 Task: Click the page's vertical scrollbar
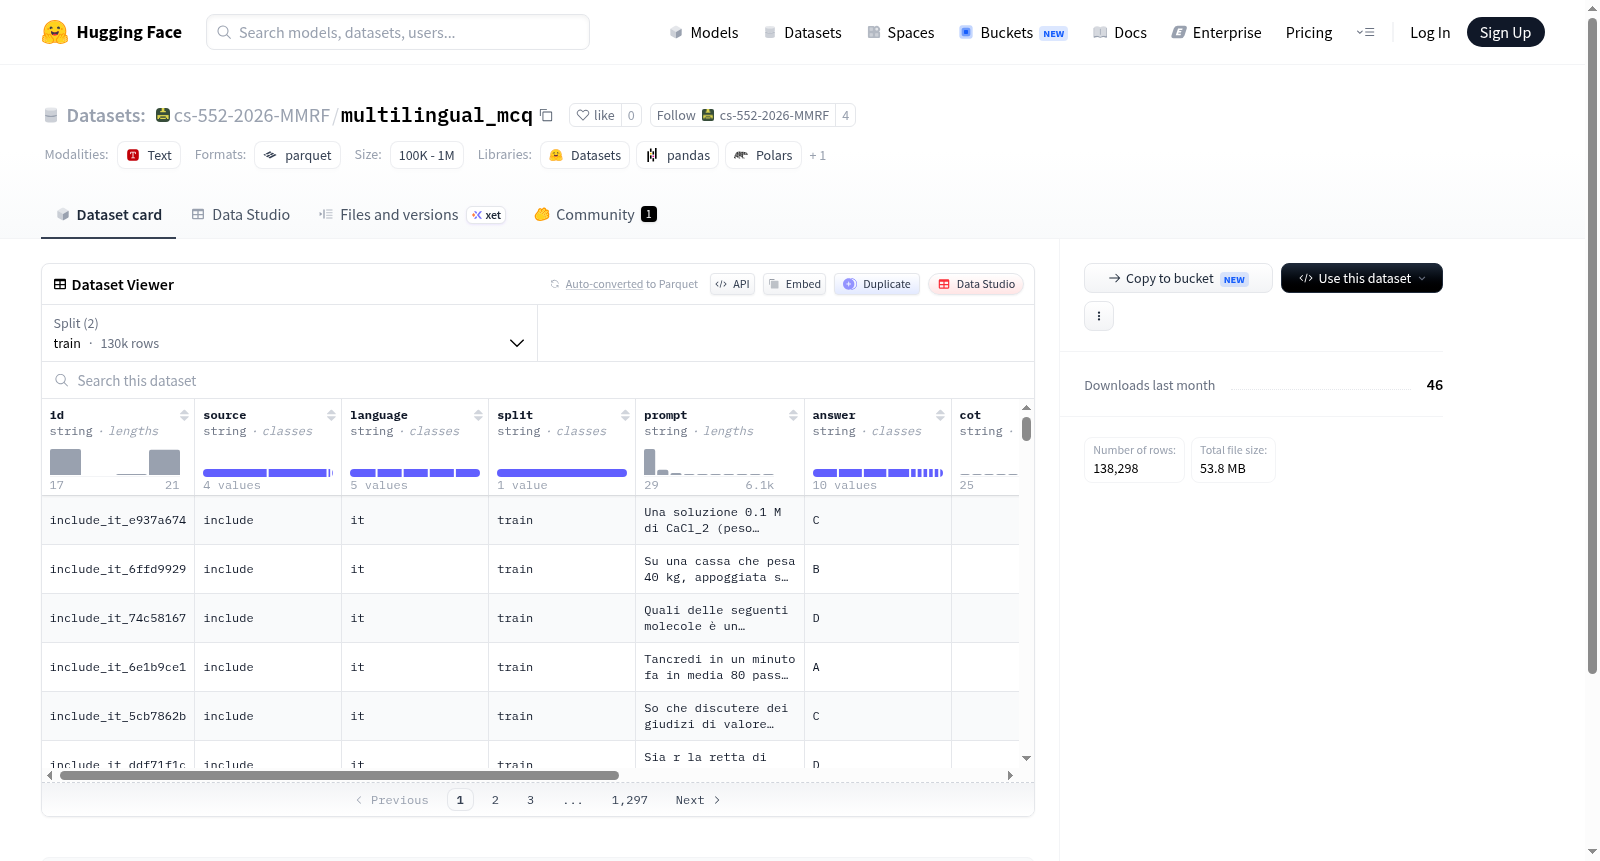pyautogui.click(x=1592, y=345)
